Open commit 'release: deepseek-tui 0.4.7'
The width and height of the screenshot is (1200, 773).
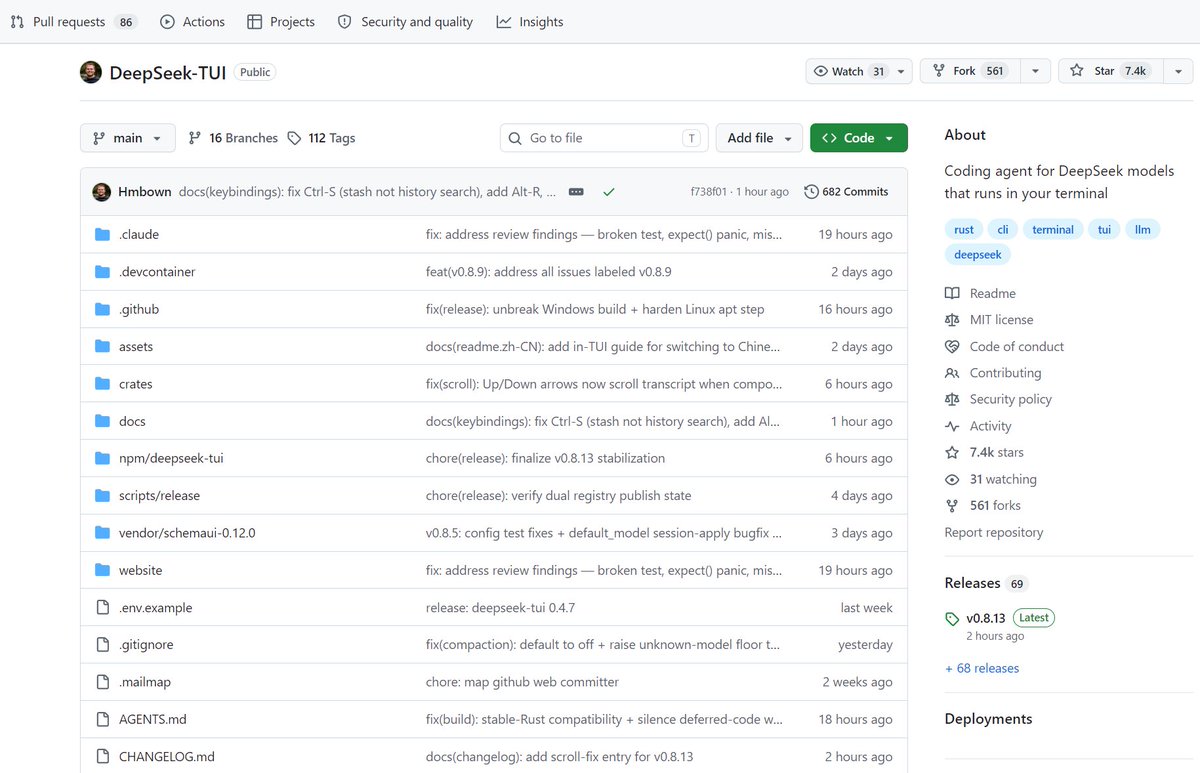(x=500, y=608)
